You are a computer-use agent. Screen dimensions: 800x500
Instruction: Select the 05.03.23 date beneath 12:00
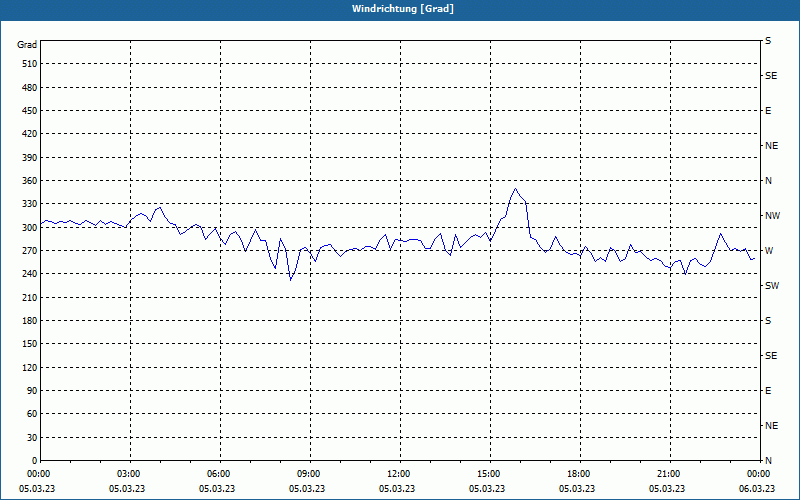[x=397, y=489]
